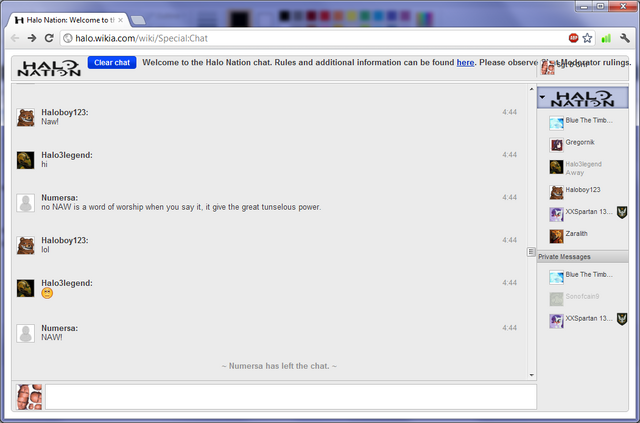The width and height of the screenshot is (640, 423).
Task: Click moderator badge beside XXSpartan in Private Messages
Action: click(x=622, y=319)
